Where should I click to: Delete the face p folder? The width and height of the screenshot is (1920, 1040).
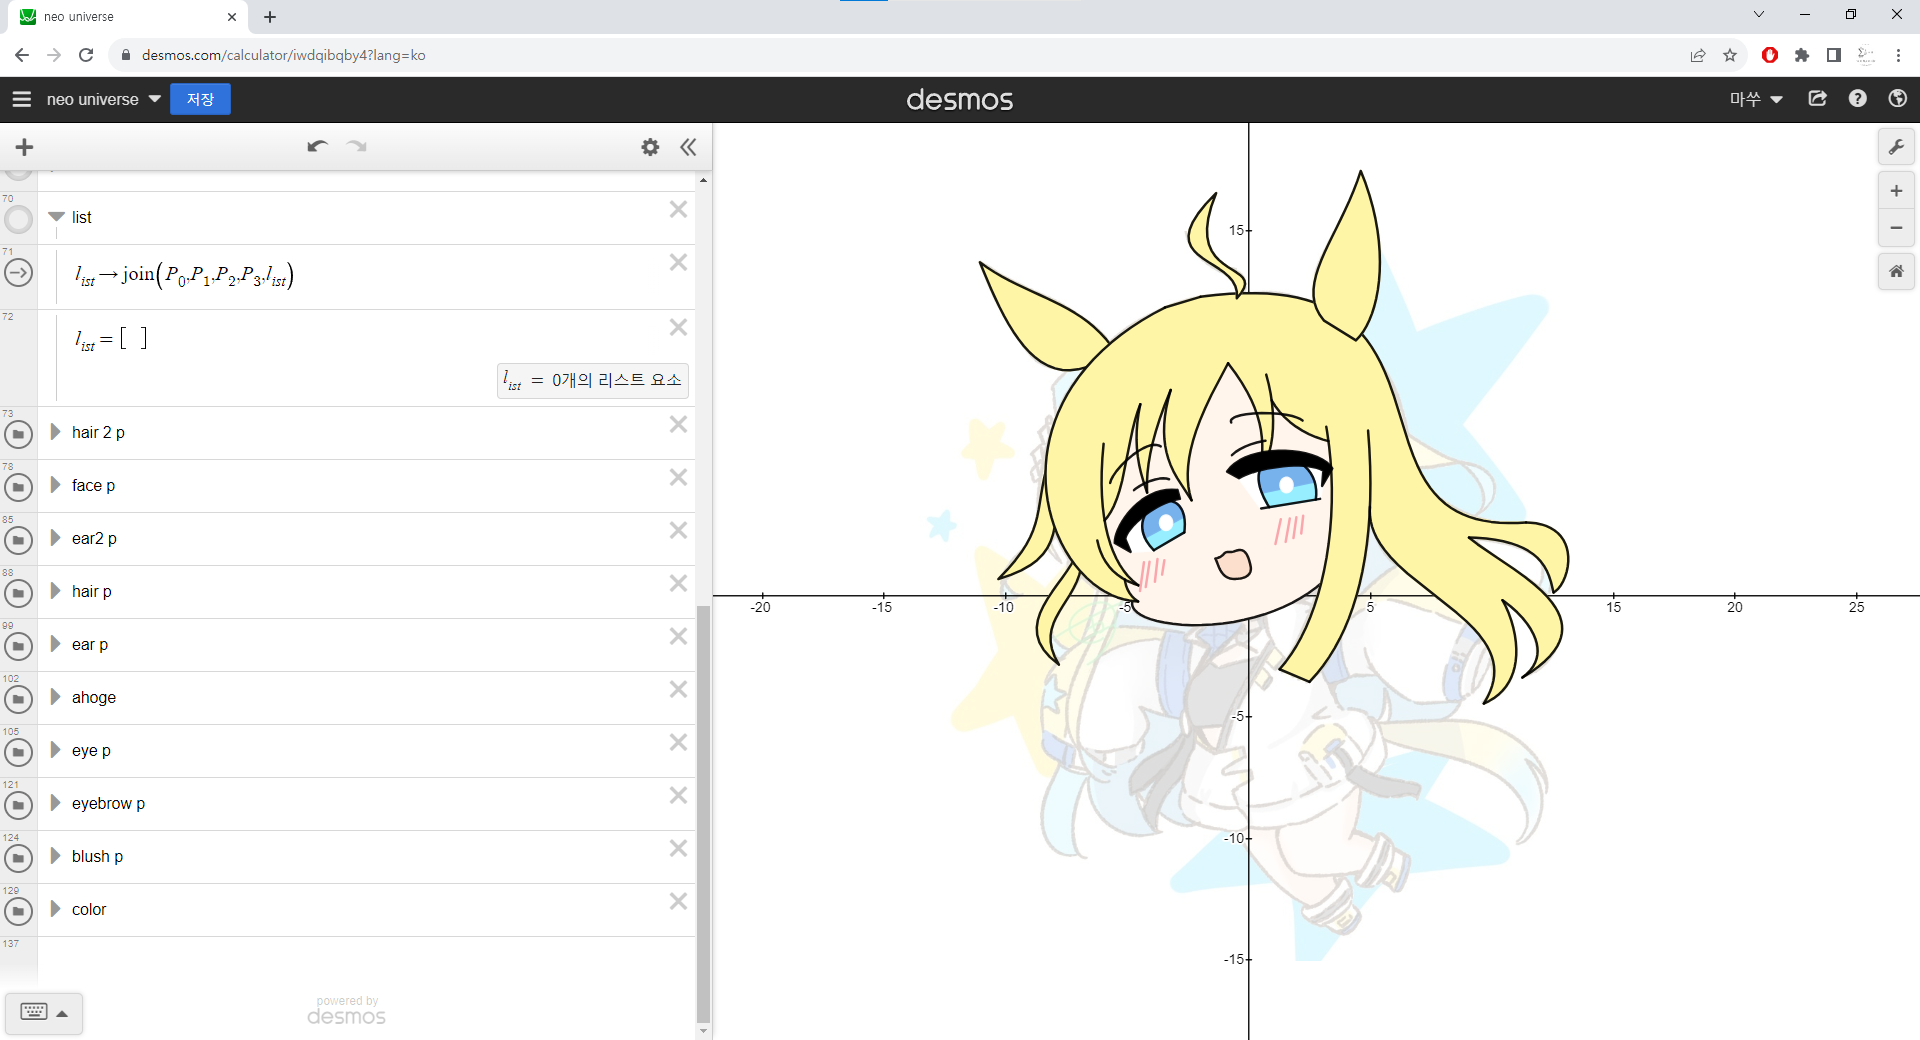tap(678, 478)
